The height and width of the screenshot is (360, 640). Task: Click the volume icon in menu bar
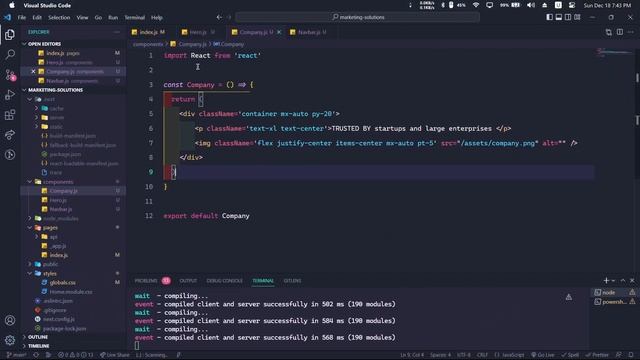coord(531,5)
